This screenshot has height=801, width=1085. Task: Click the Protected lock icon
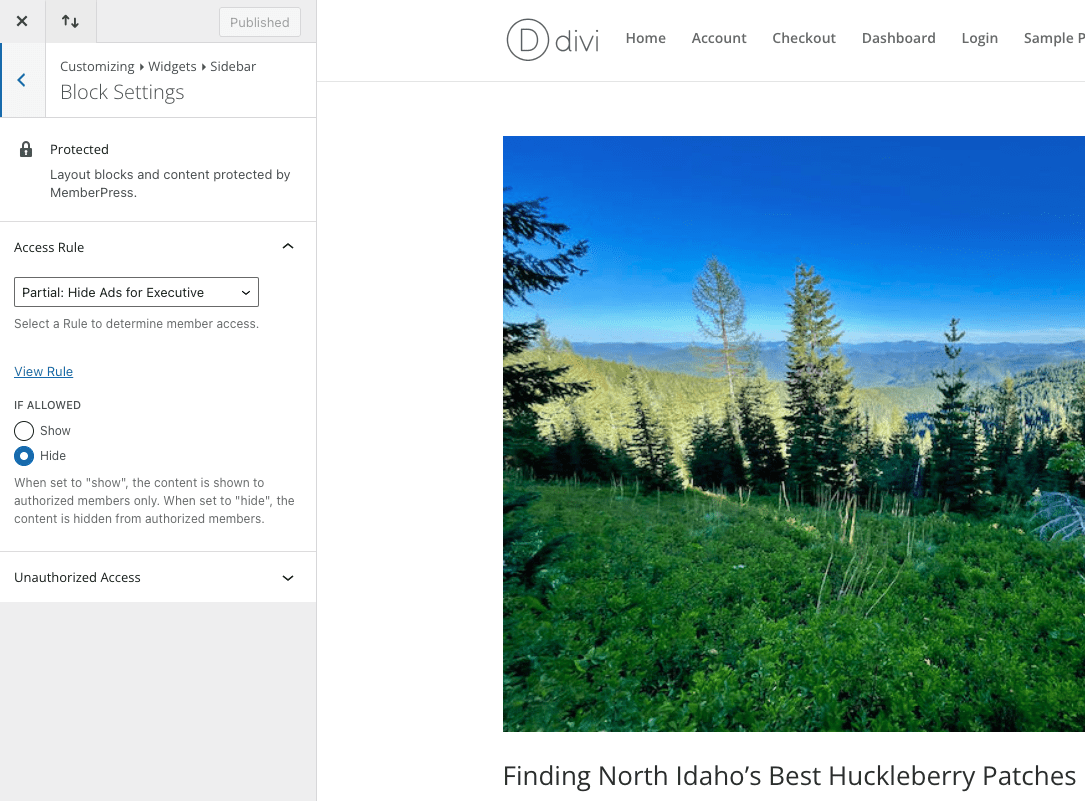(x=26, y=150)
